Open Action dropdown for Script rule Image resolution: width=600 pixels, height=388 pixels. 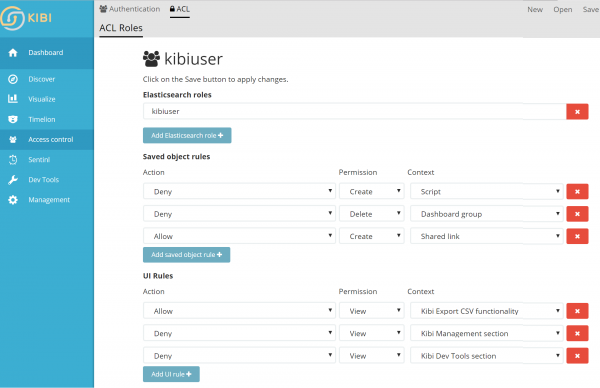click(239, 191)
